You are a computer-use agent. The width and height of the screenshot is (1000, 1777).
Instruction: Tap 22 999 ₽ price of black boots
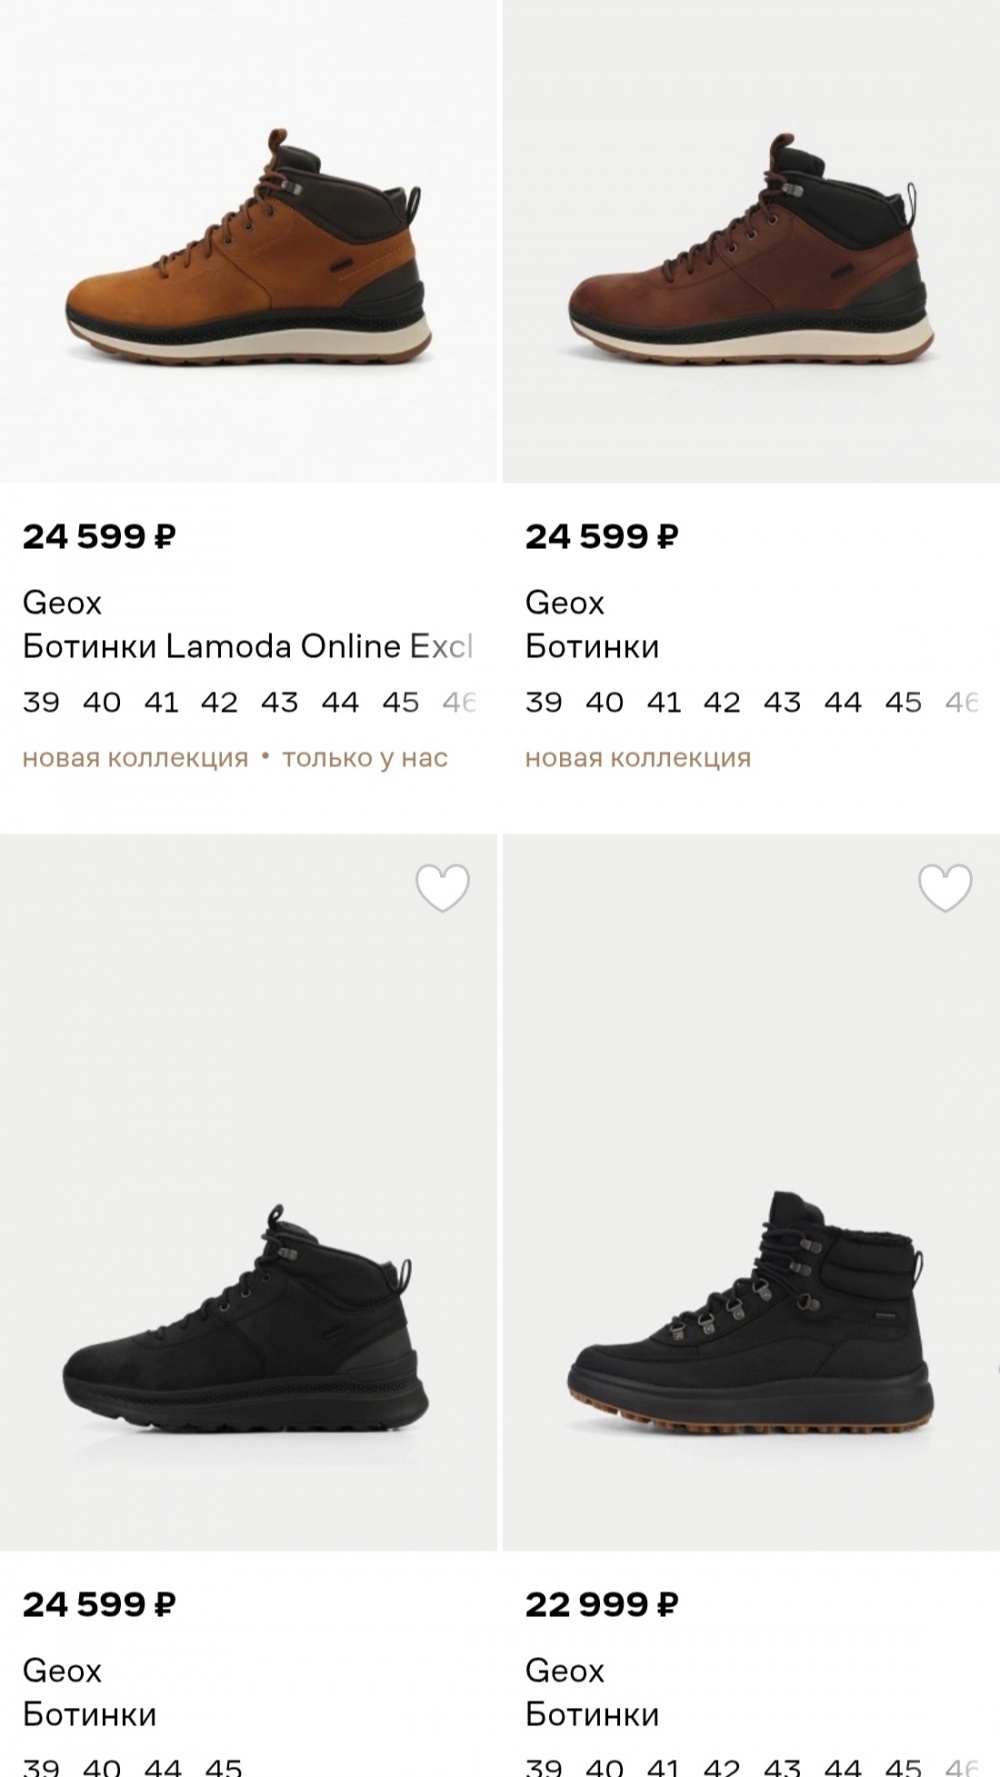coord(602,1605)
